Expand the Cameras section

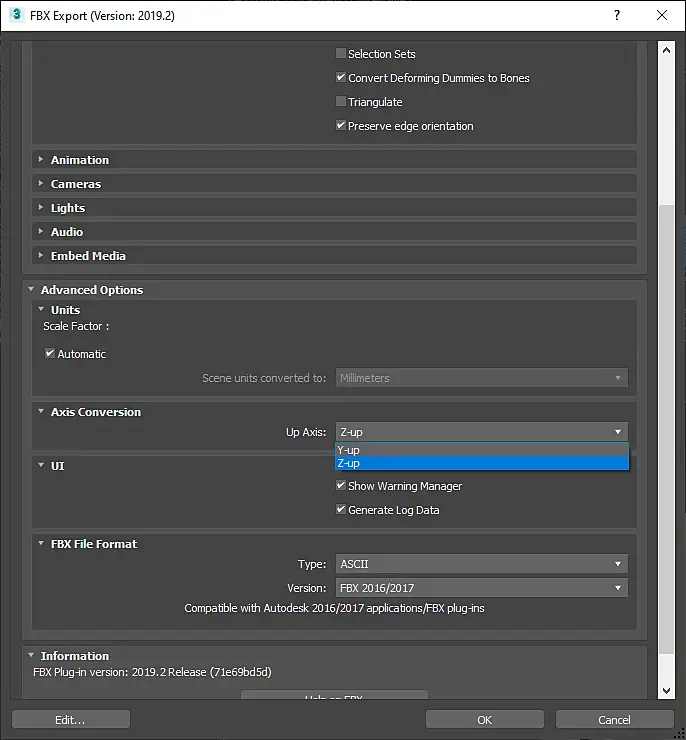pyautogui.click(x=76, y=184)
